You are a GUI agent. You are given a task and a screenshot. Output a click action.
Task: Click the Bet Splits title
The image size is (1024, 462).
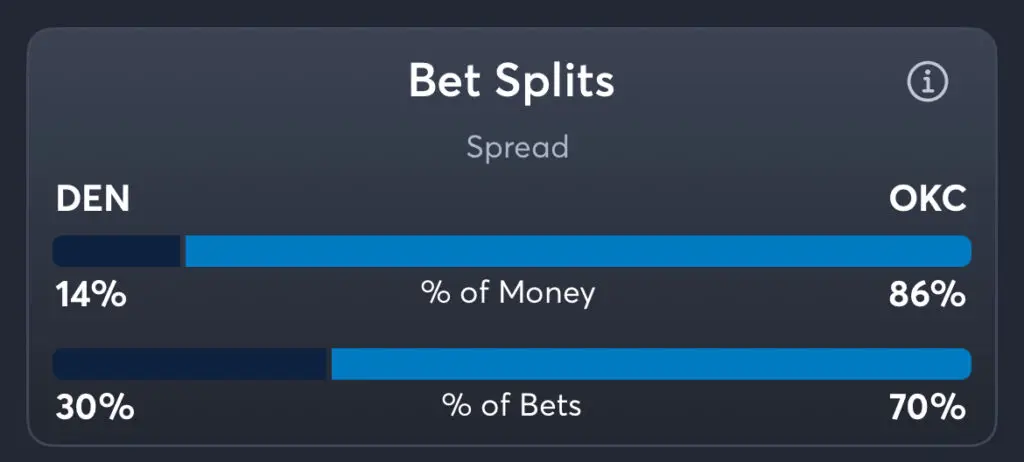tap(511, 82)
